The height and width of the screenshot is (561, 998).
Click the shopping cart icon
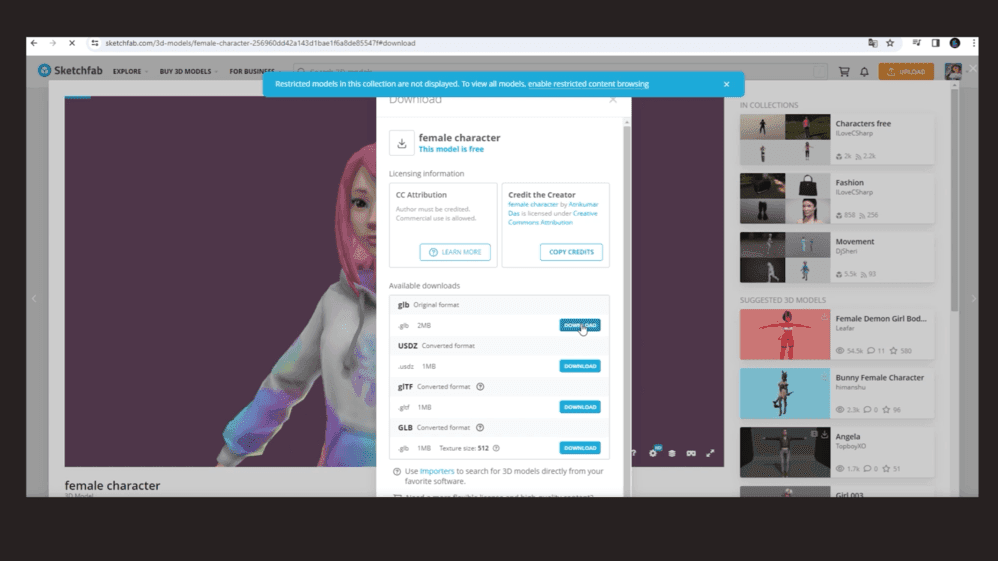tap(844, 71)
